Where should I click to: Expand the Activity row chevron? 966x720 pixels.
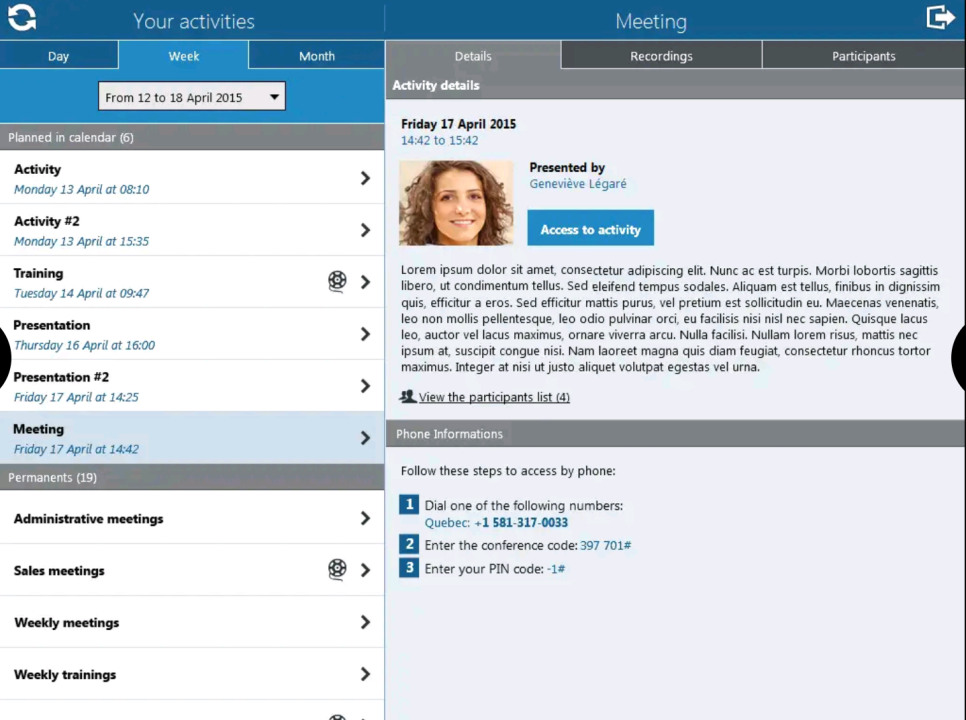[365, 178]
